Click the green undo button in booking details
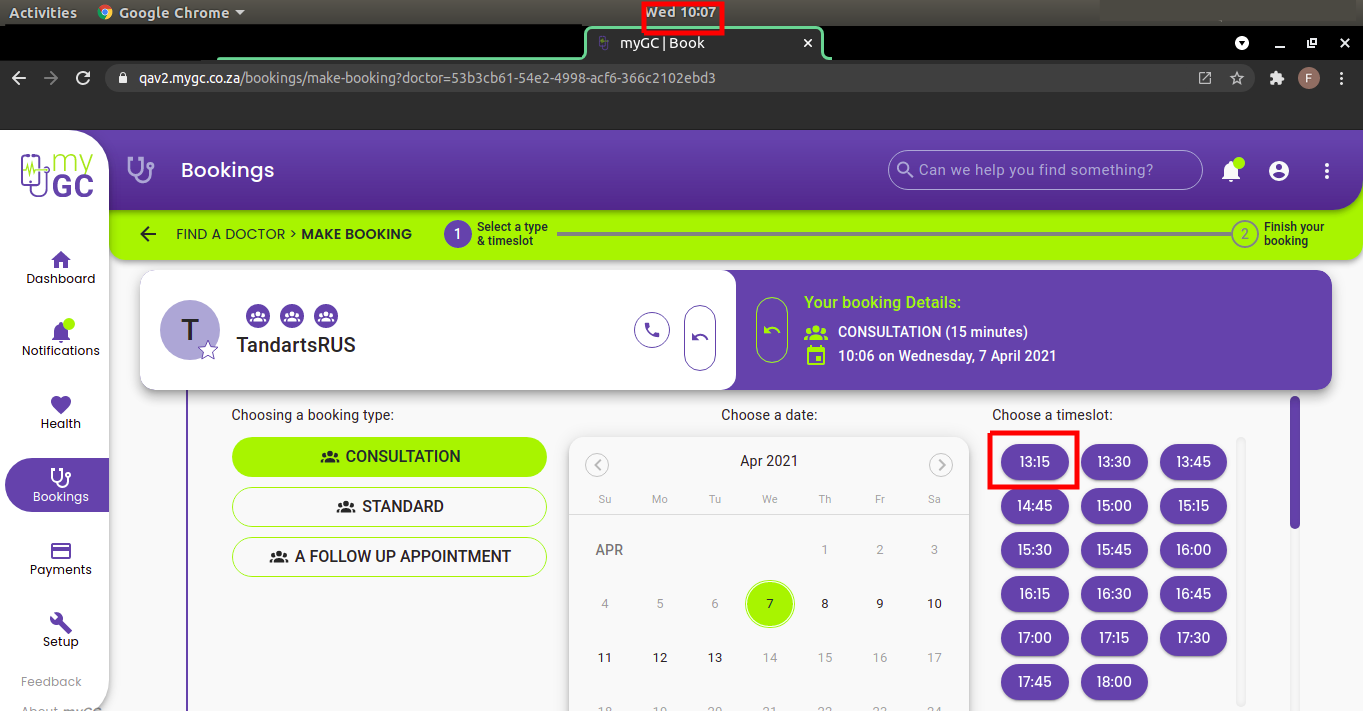 [772, 330]
